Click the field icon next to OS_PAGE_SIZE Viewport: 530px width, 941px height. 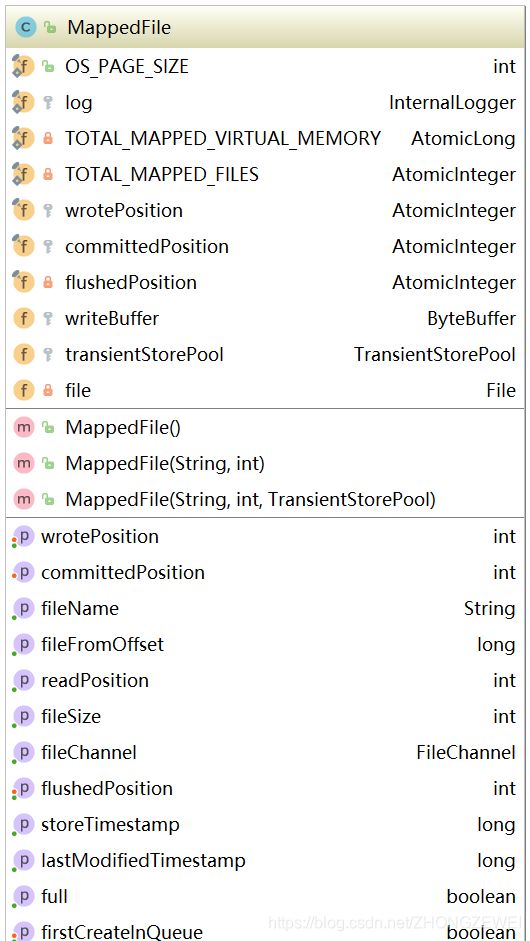pyautogui.click(x=23, y=67)
